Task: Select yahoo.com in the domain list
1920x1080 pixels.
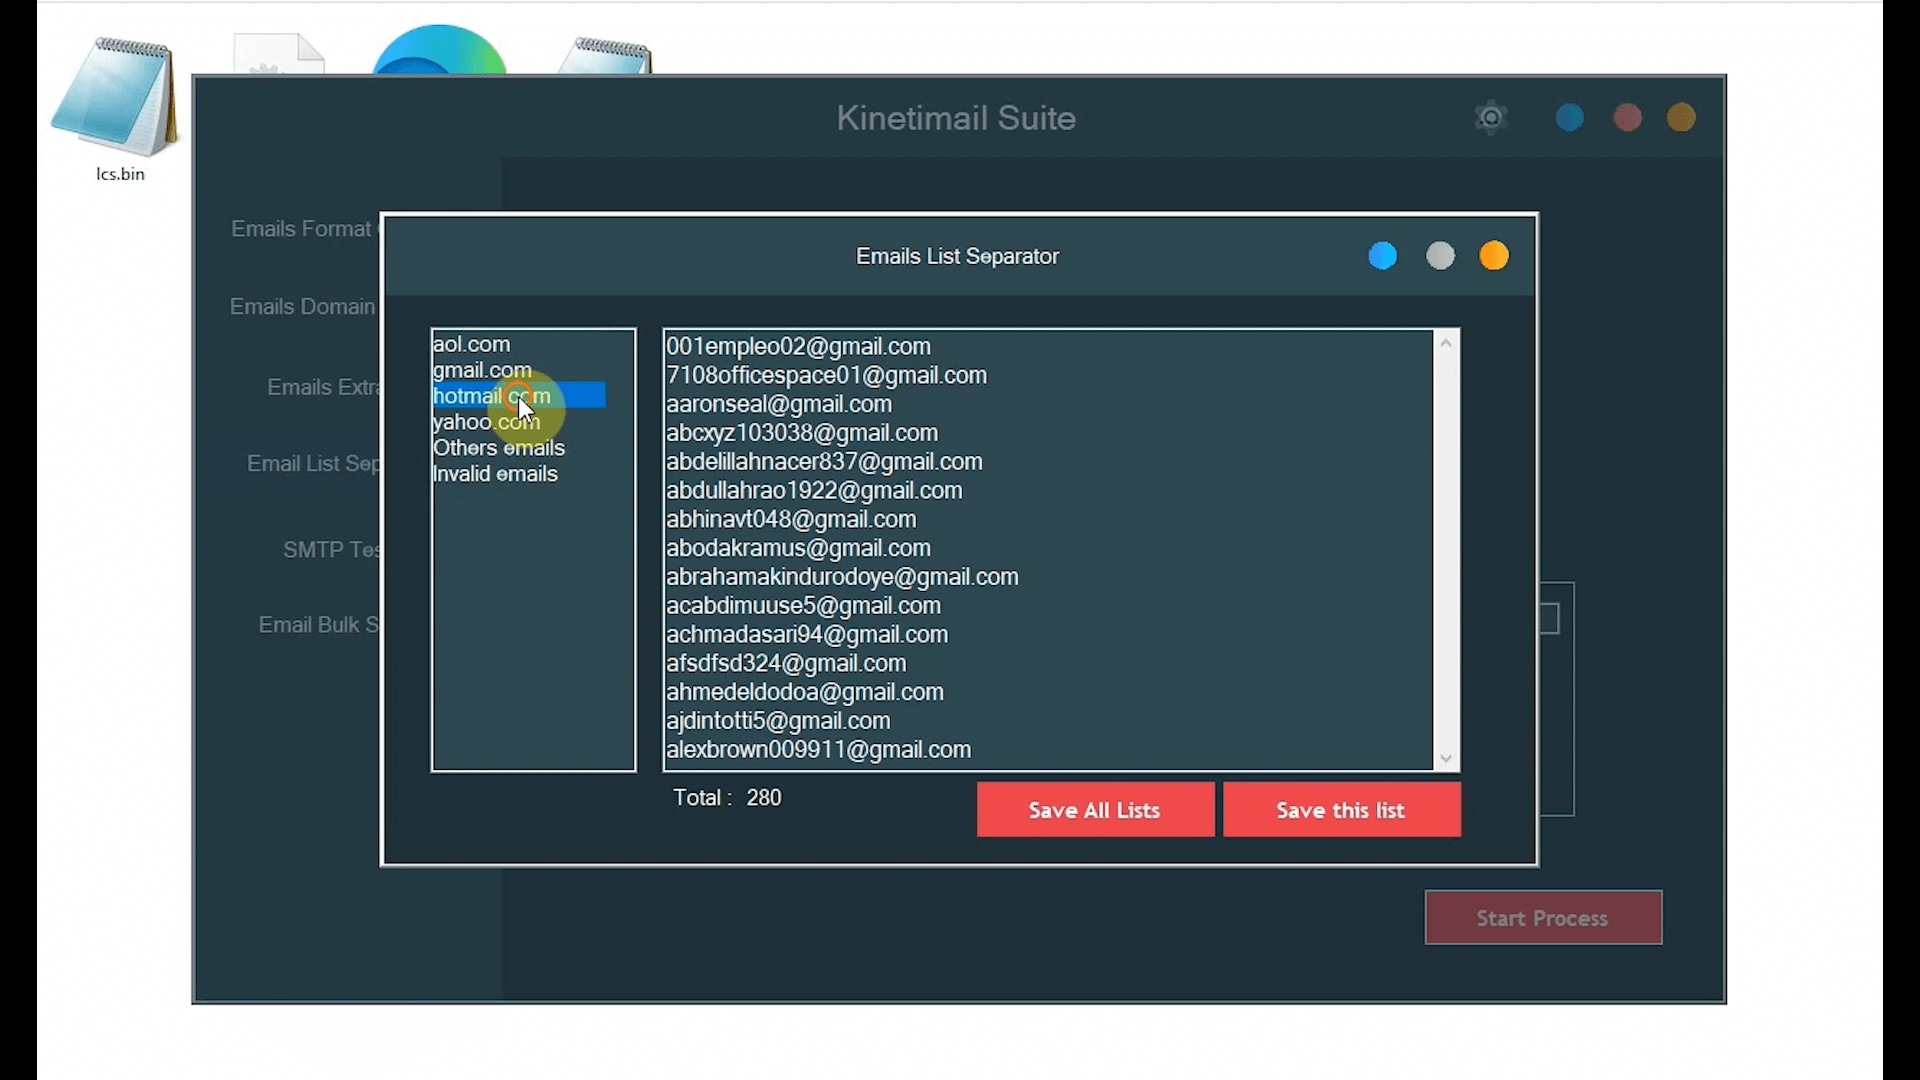Action: [x=486, y=422]
